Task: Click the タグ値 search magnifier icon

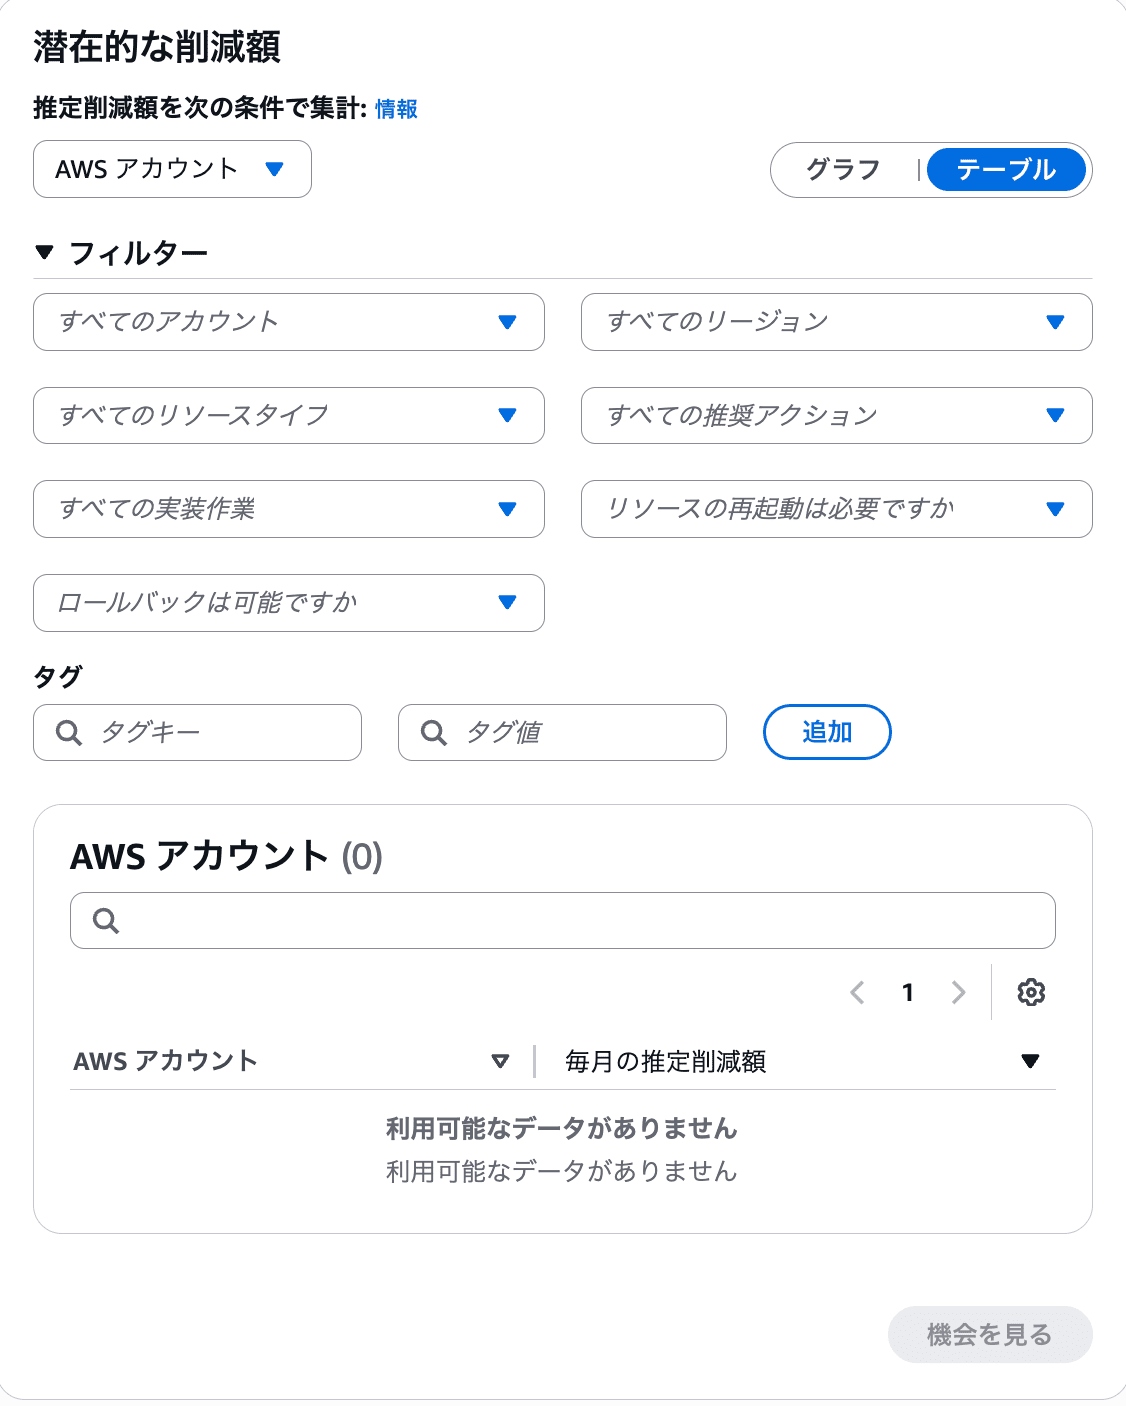Action: point(434,733)
